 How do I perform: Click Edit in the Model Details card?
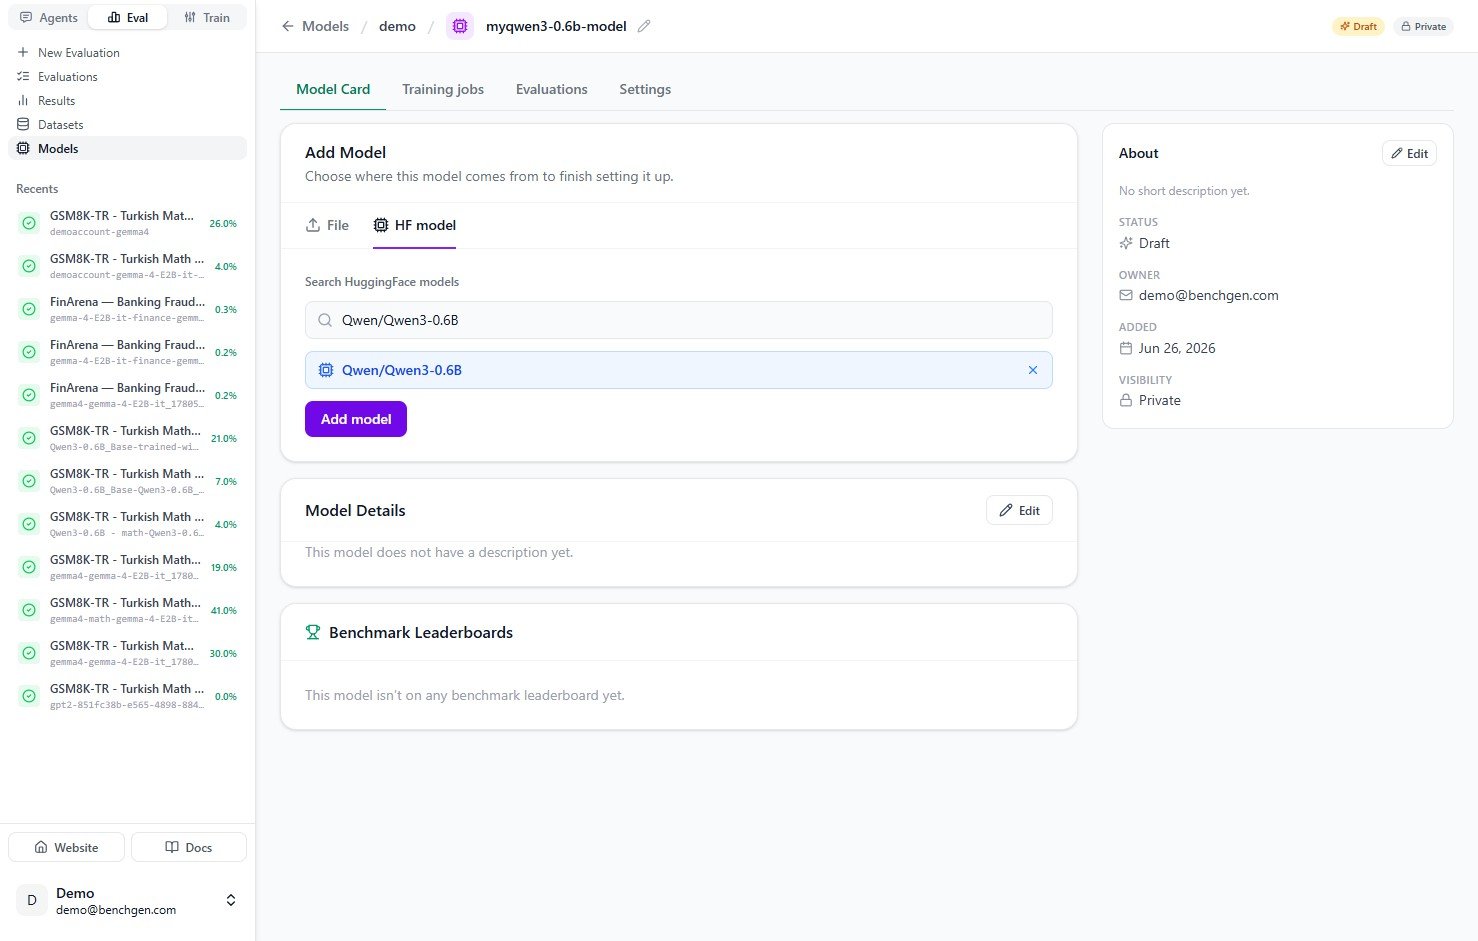[x=1019, y=510]
